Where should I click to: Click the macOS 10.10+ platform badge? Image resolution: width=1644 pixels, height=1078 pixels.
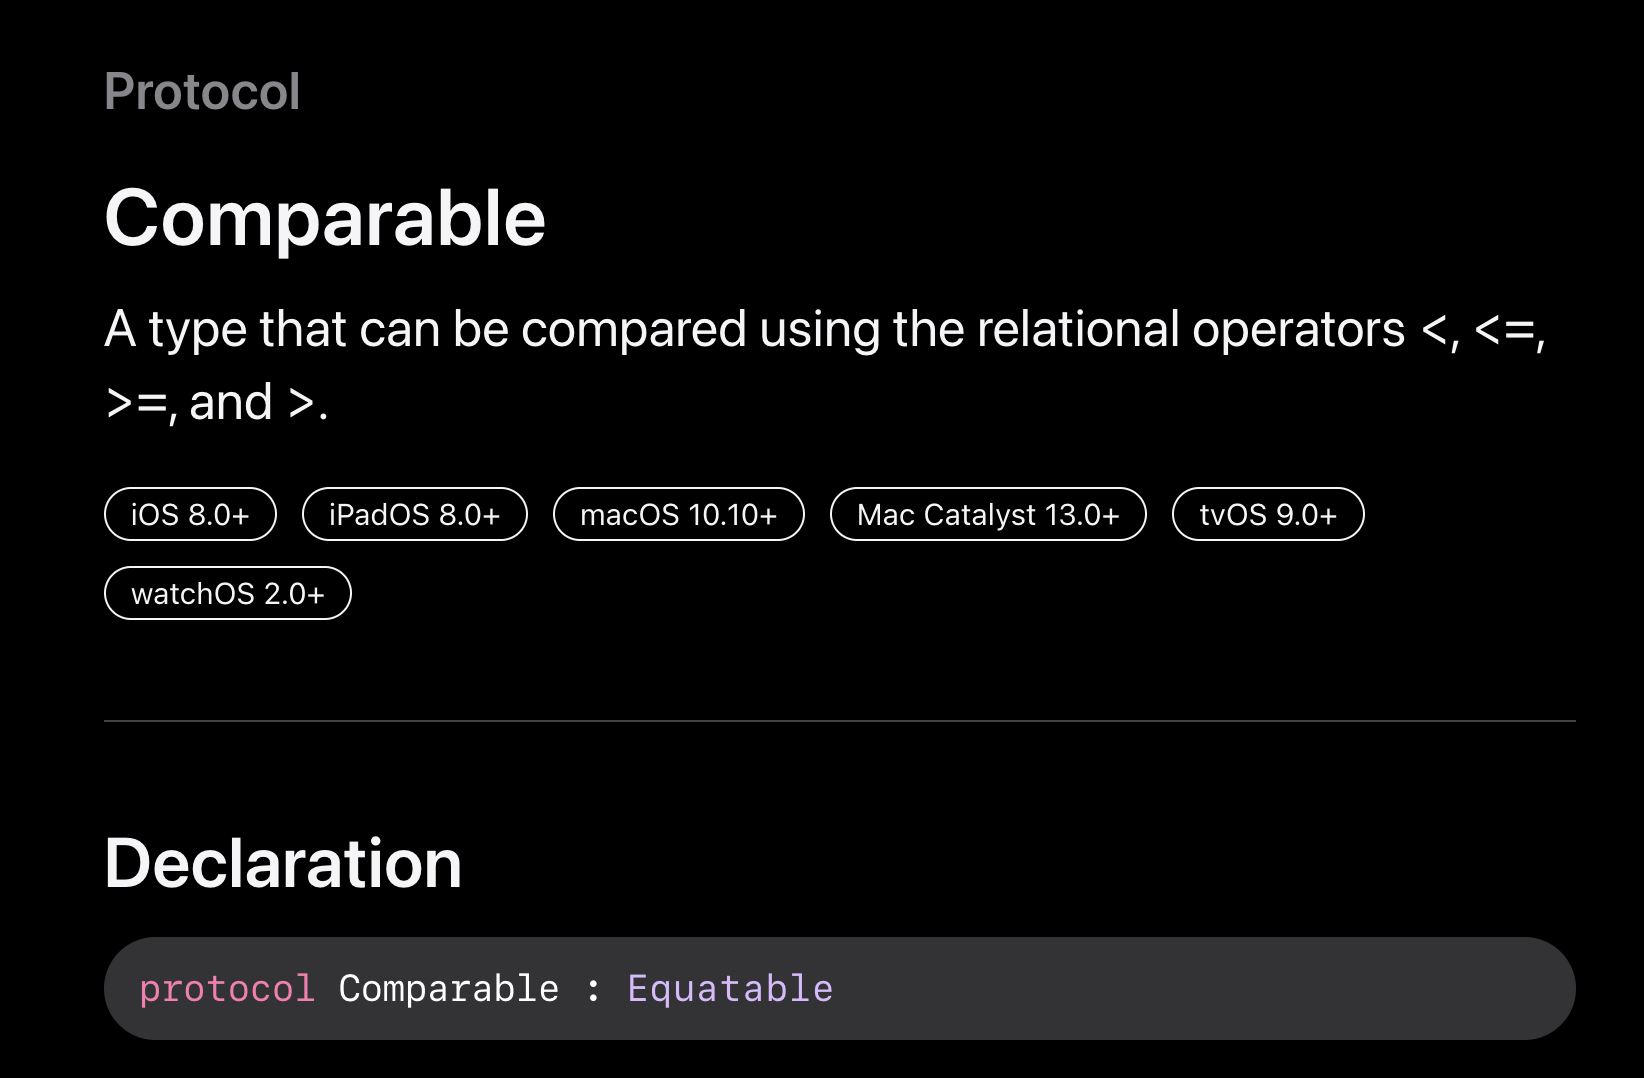click(679, 514)
